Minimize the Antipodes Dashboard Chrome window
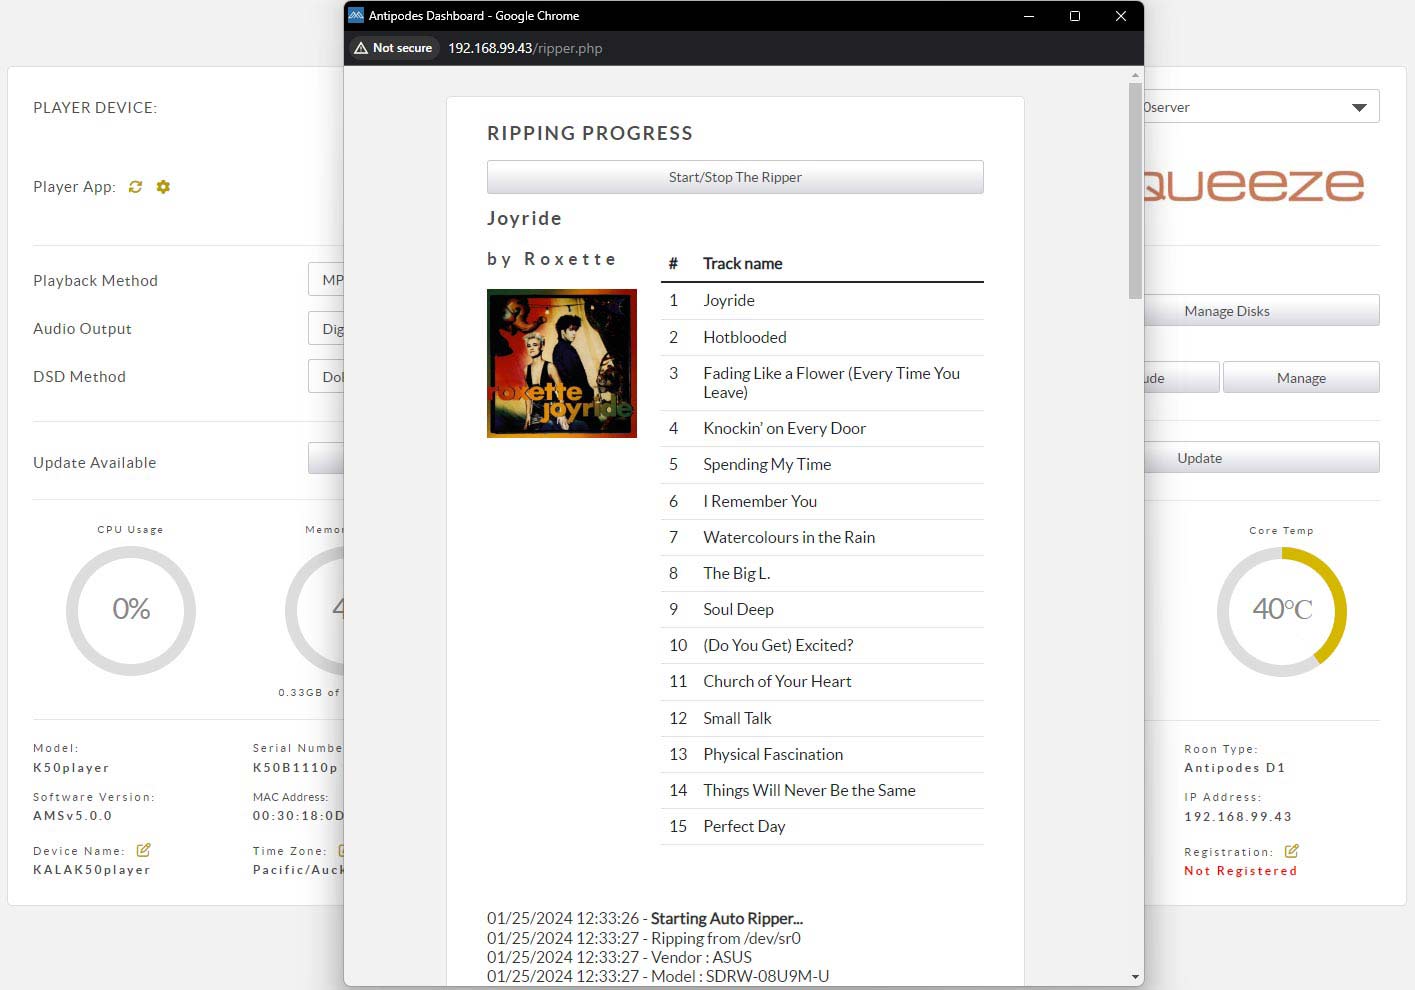The height and width of the screenshot is (990, 1415). (x=1029, y=16)
